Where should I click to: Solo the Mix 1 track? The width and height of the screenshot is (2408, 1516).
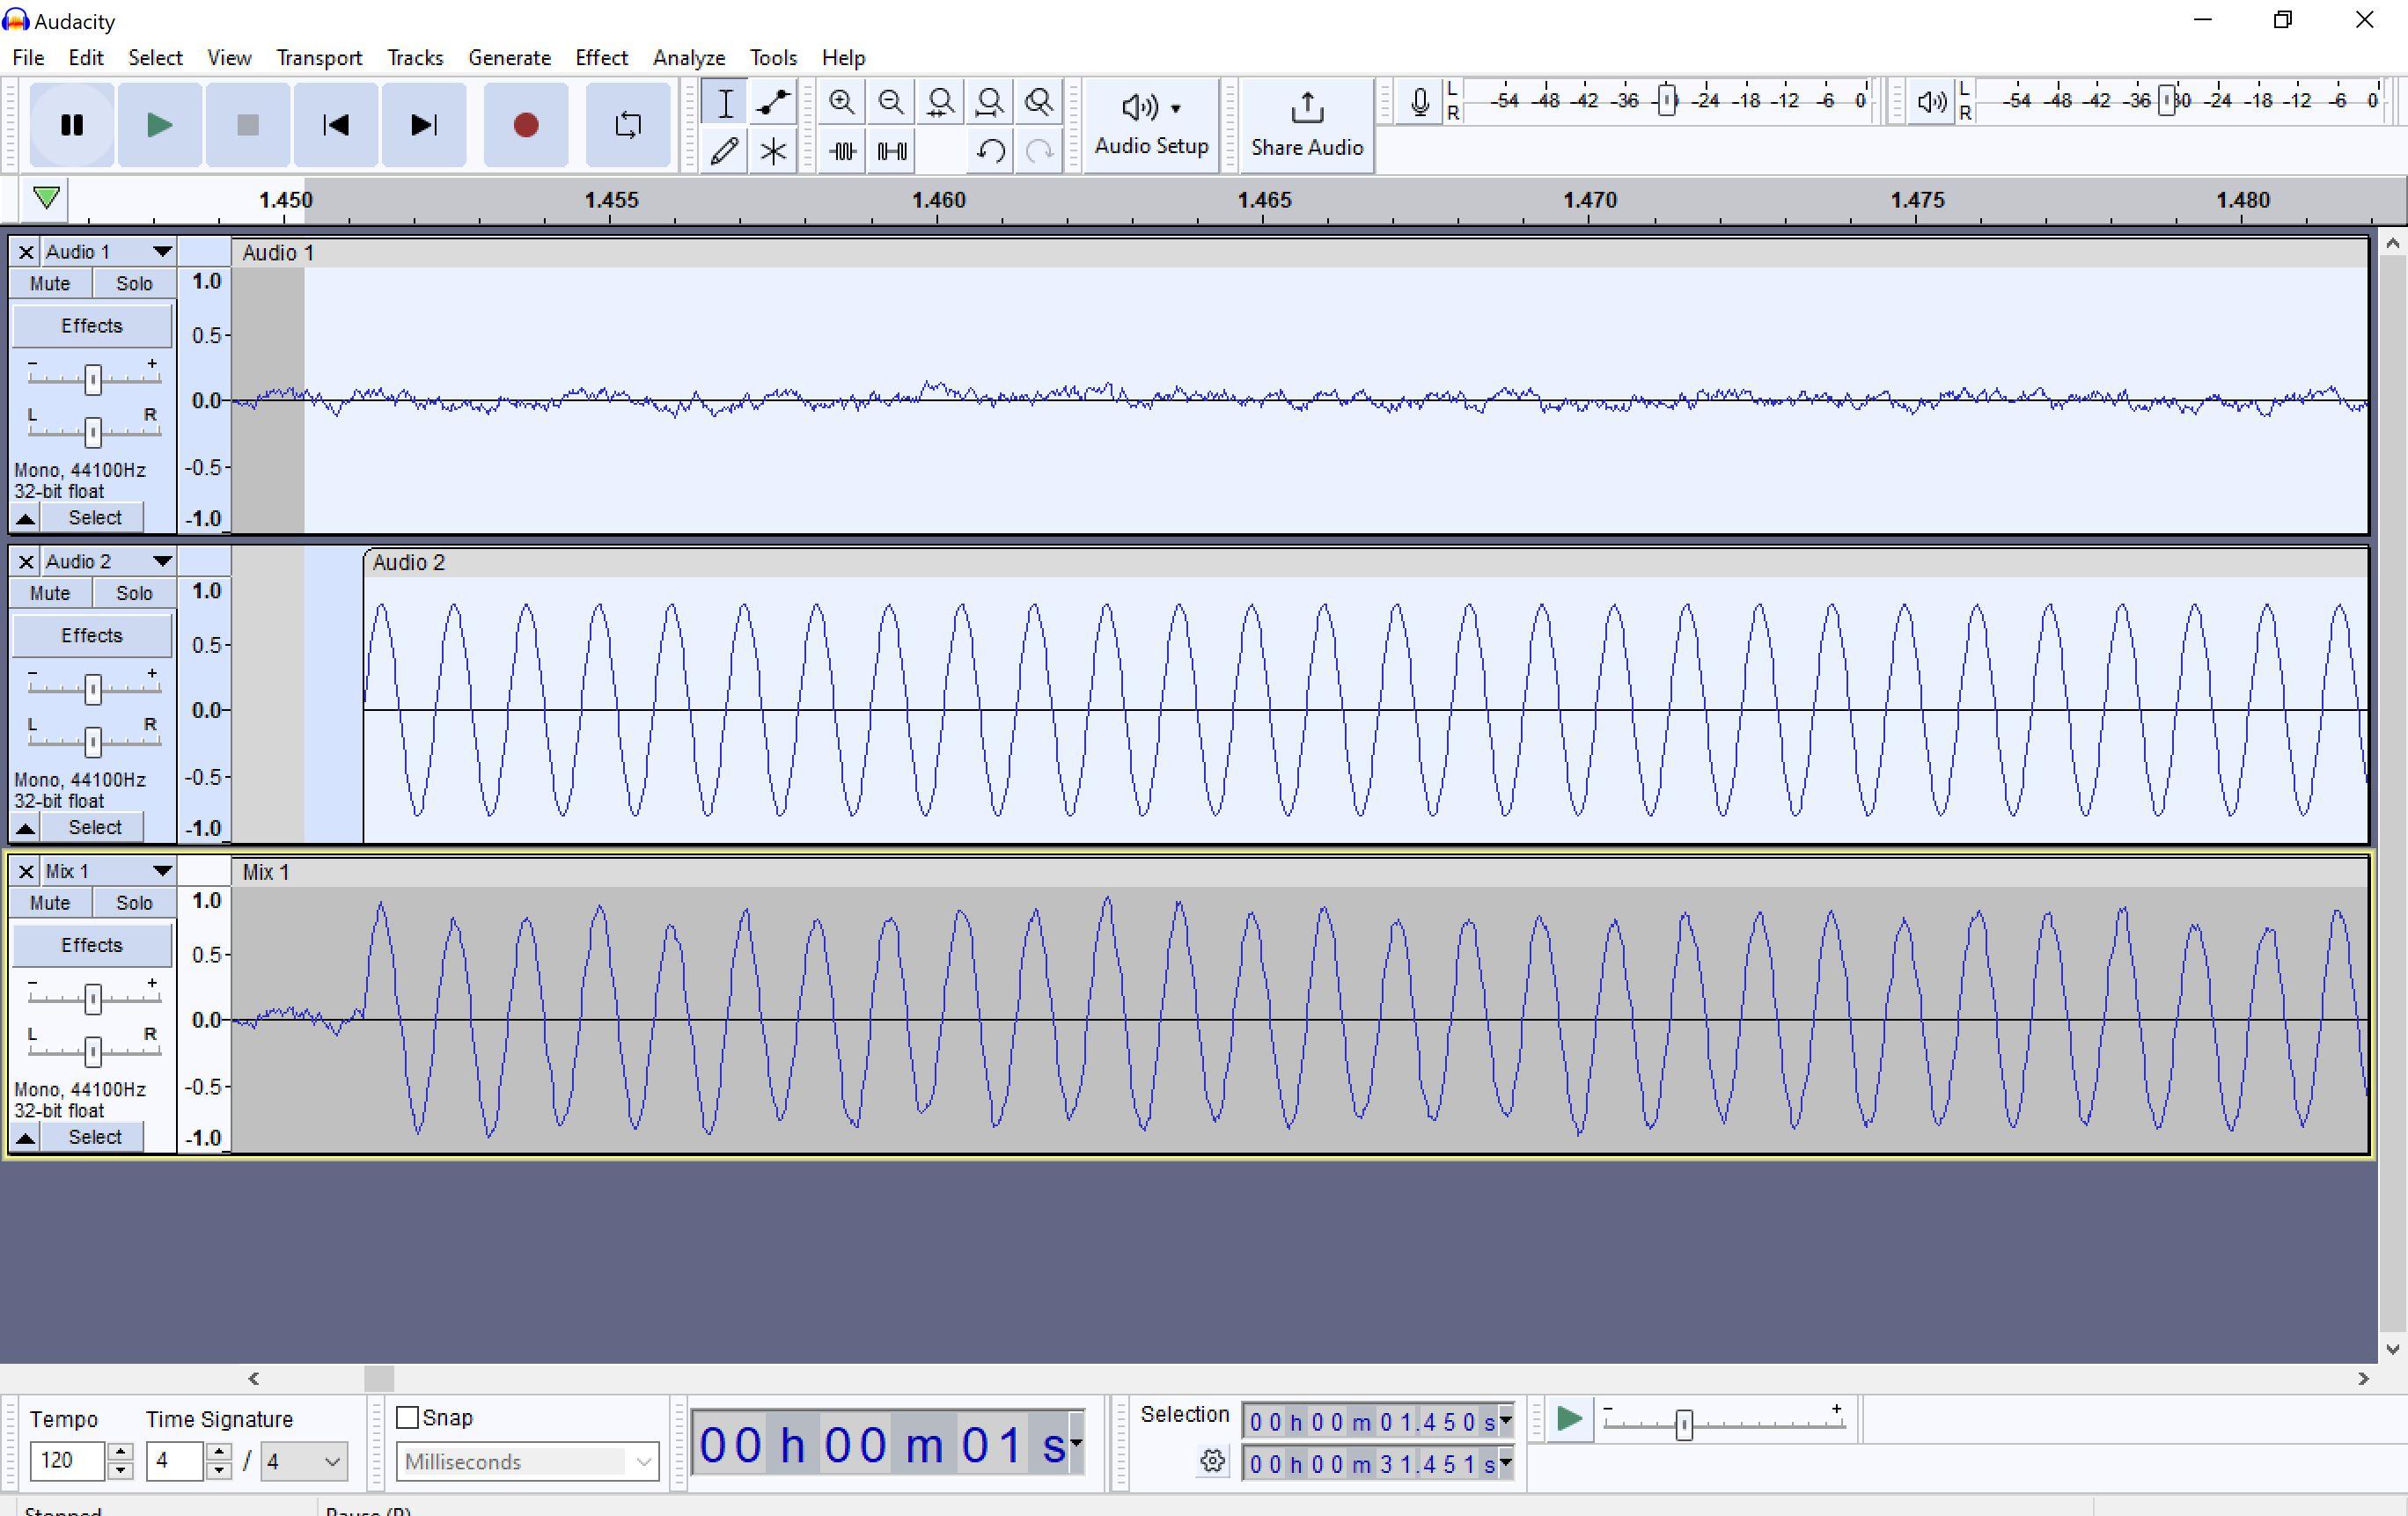coord(134,904)
